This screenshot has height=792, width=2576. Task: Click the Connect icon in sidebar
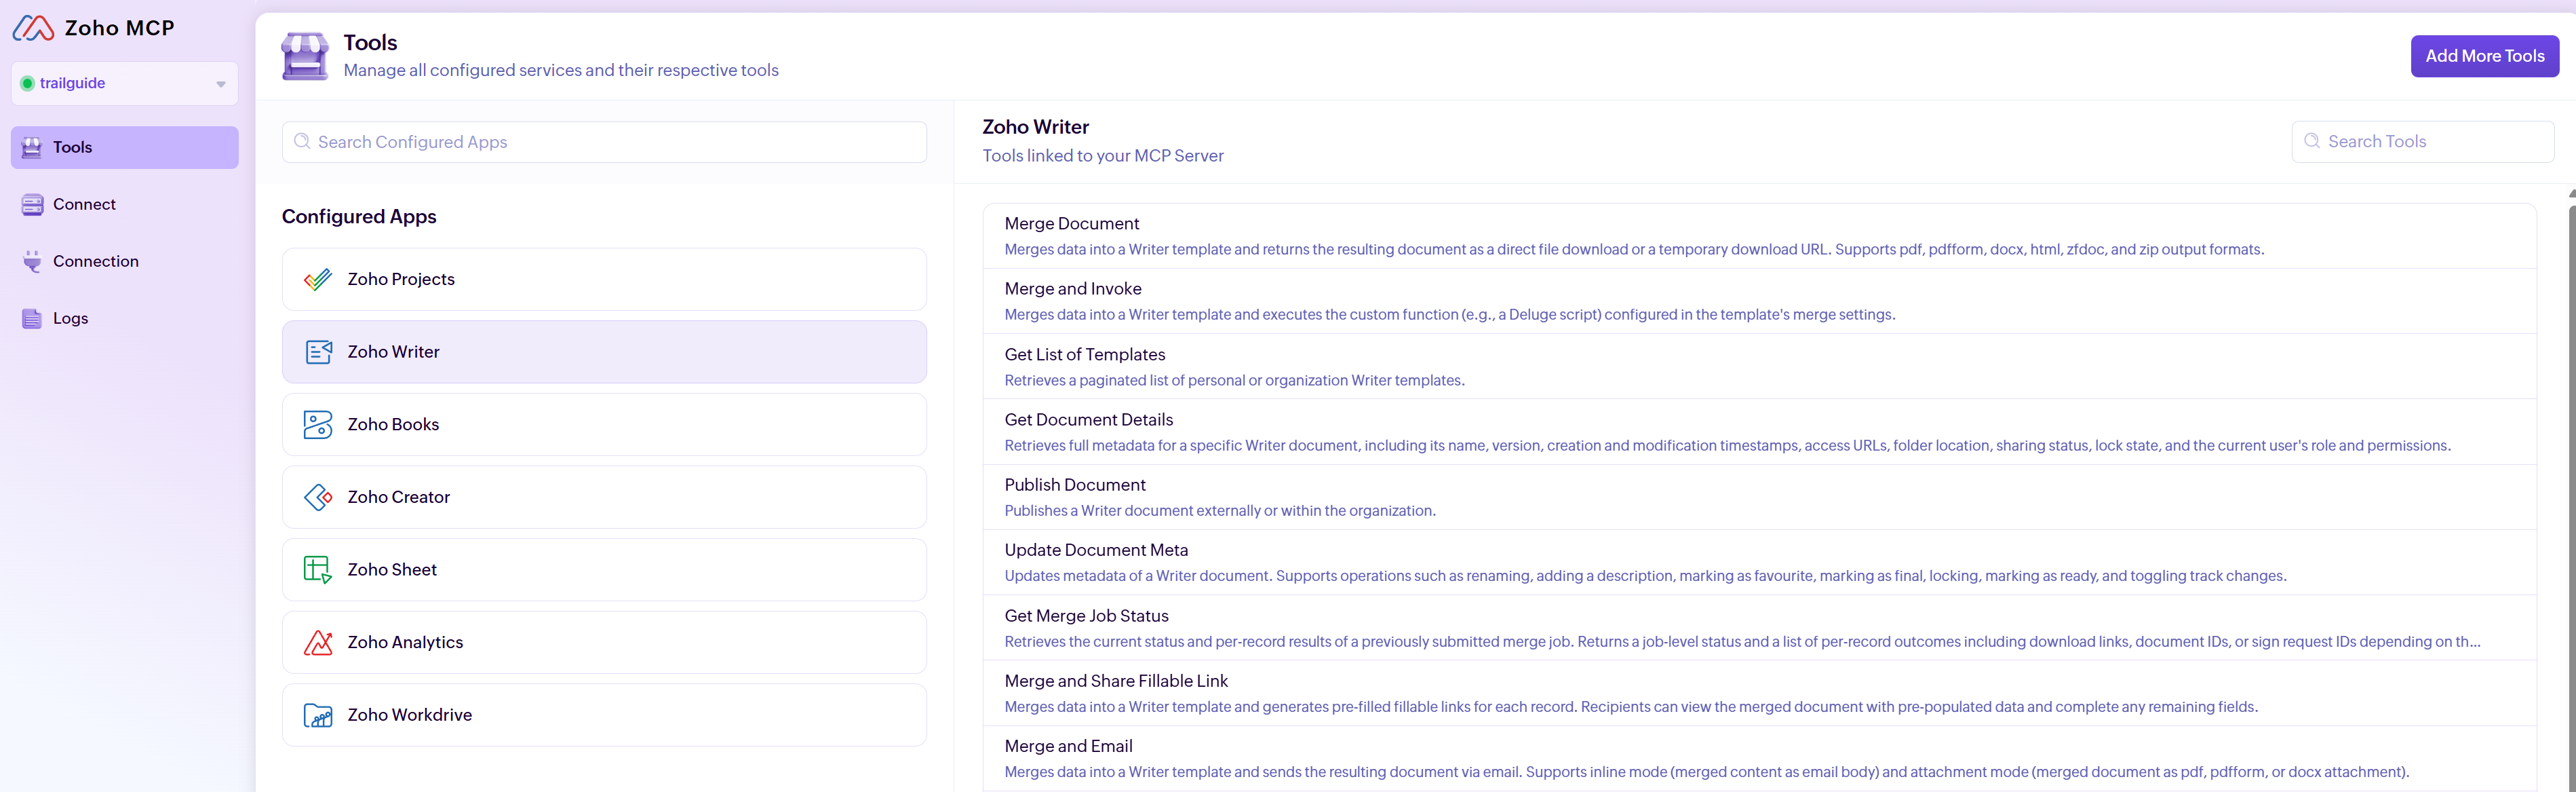point(32,205)
